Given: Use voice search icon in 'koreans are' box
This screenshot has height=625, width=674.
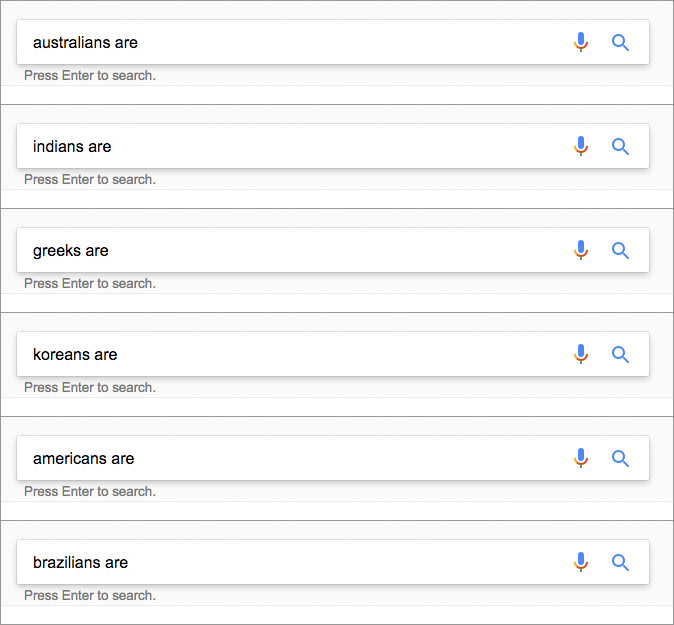Looking at the screenshot, I should tap(581, 354).
